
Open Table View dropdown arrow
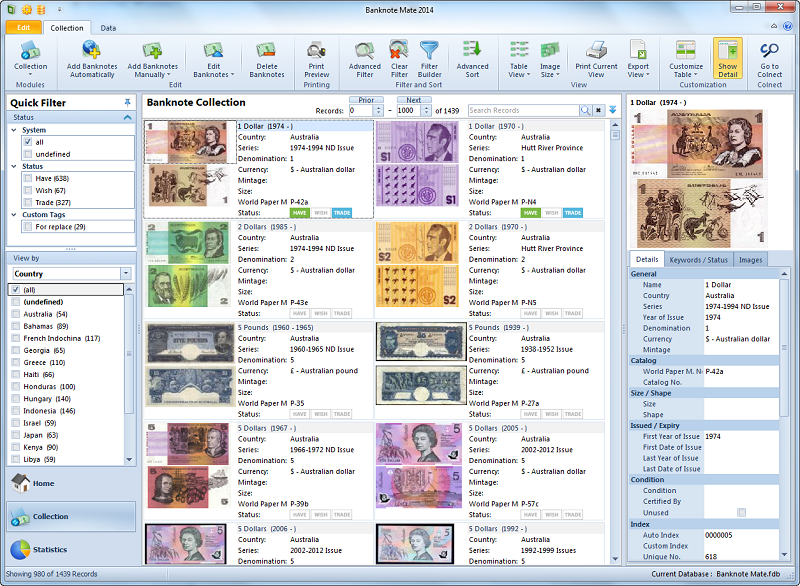(529, 74)
